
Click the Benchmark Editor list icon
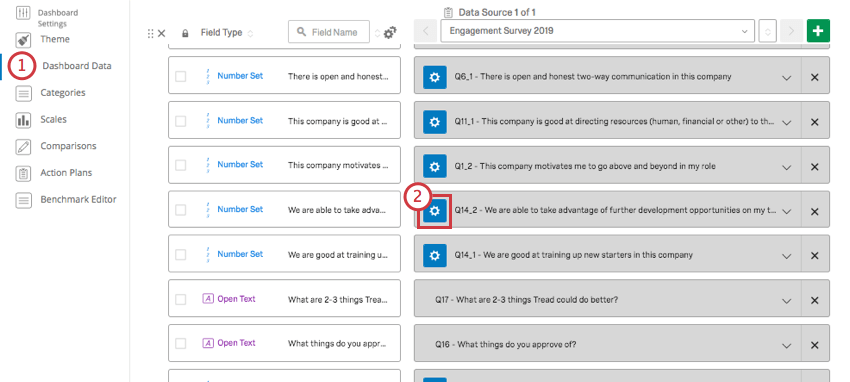point(23,200)
